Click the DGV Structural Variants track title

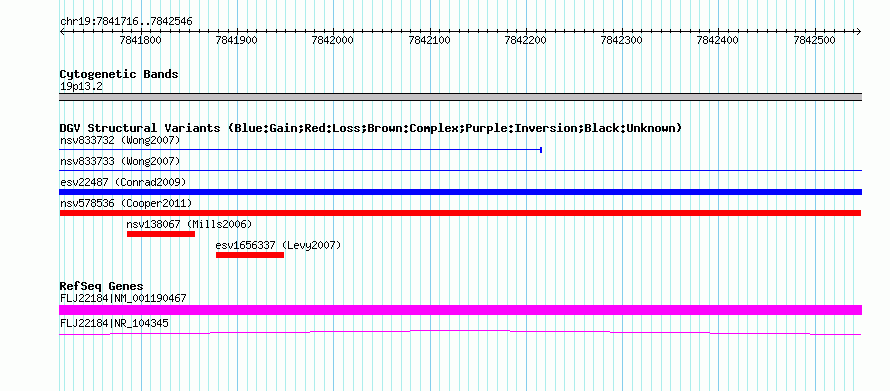click(371, 128)
